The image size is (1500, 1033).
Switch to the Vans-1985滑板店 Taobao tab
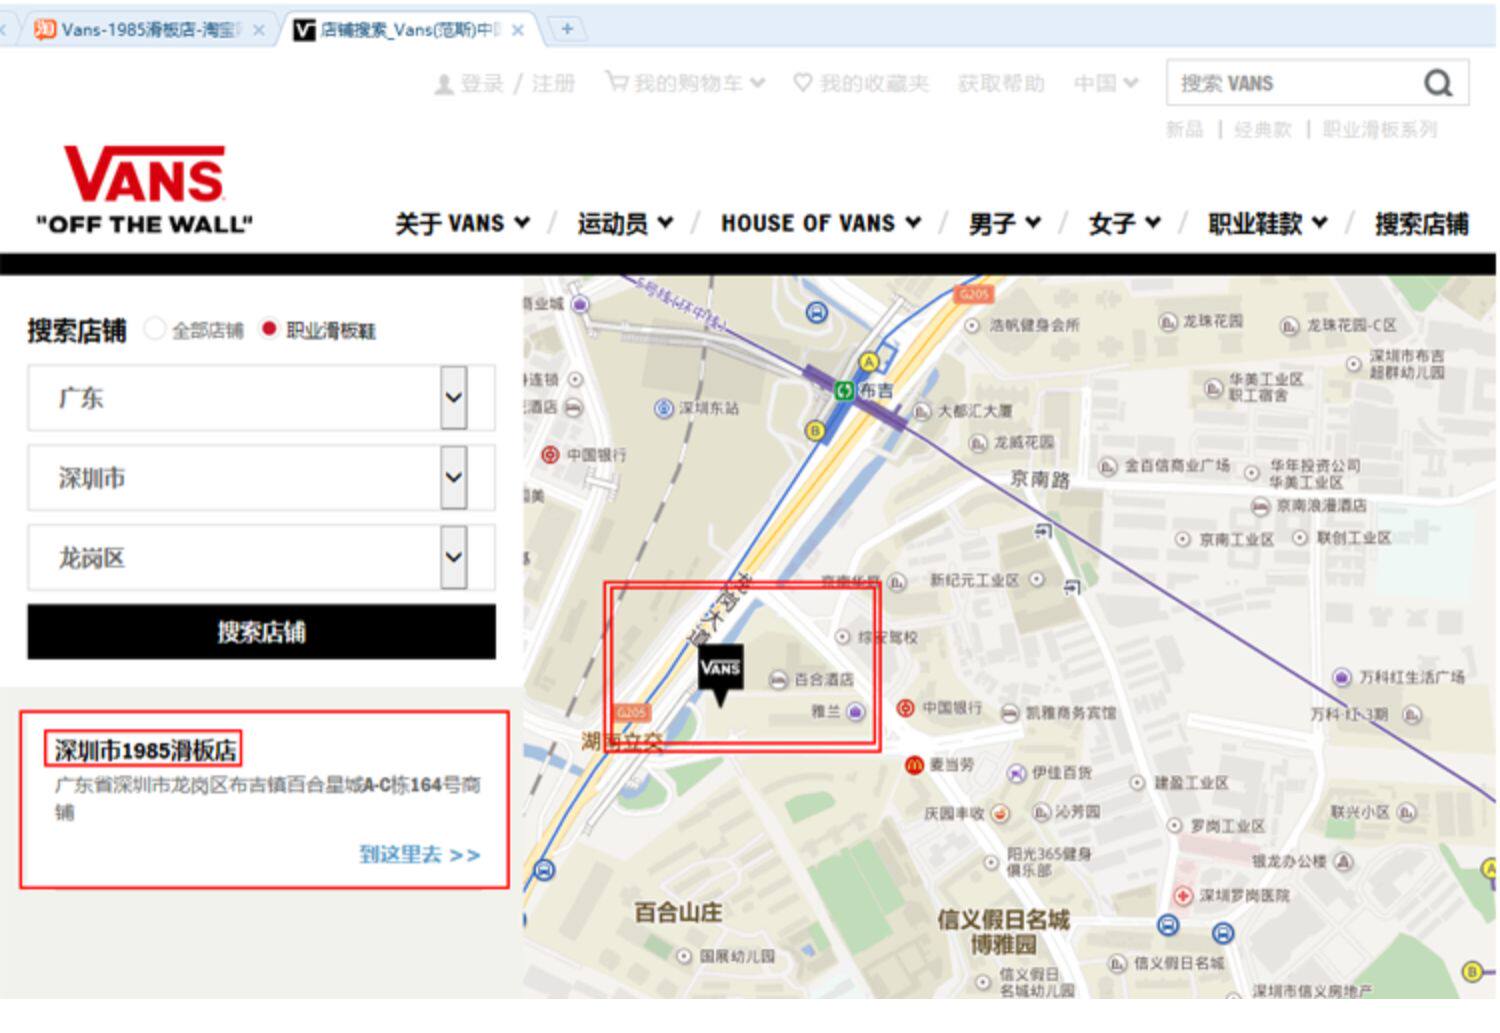[x=140, y=30]
